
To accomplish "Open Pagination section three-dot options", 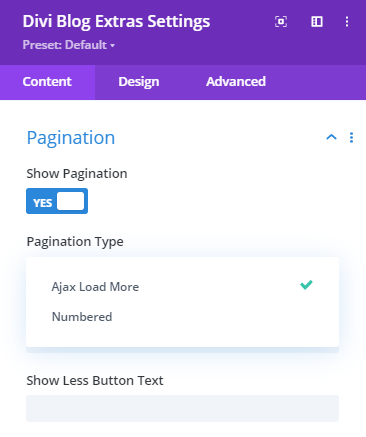I will coord(351,137).
